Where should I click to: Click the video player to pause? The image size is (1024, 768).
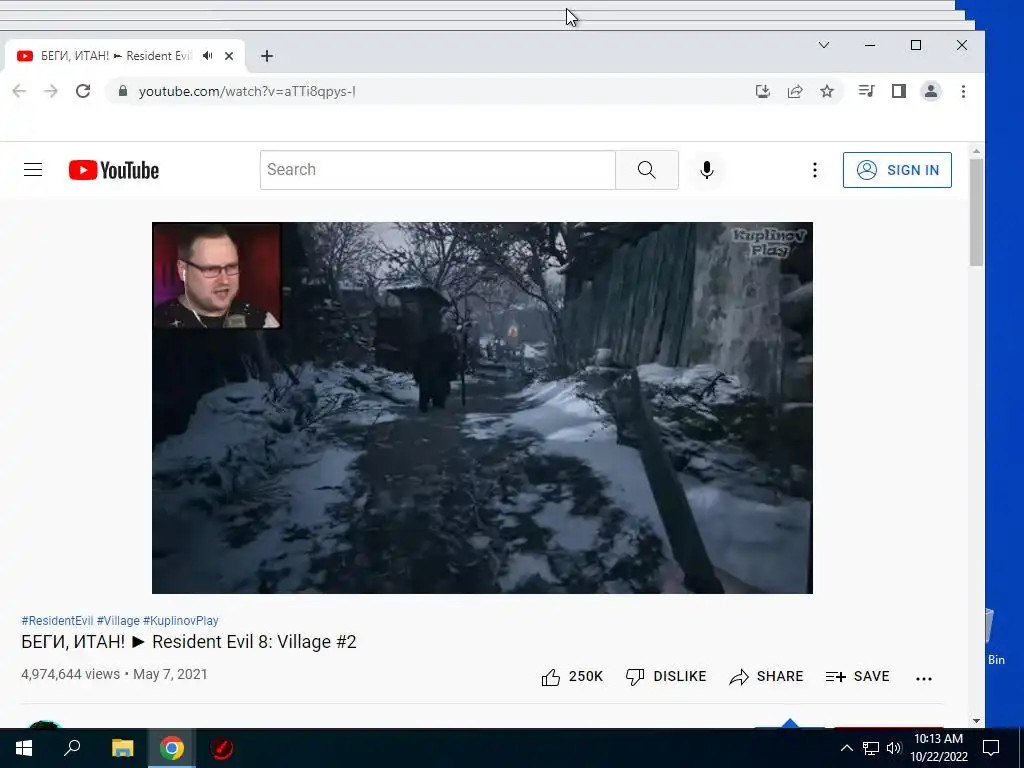[482, 408]
